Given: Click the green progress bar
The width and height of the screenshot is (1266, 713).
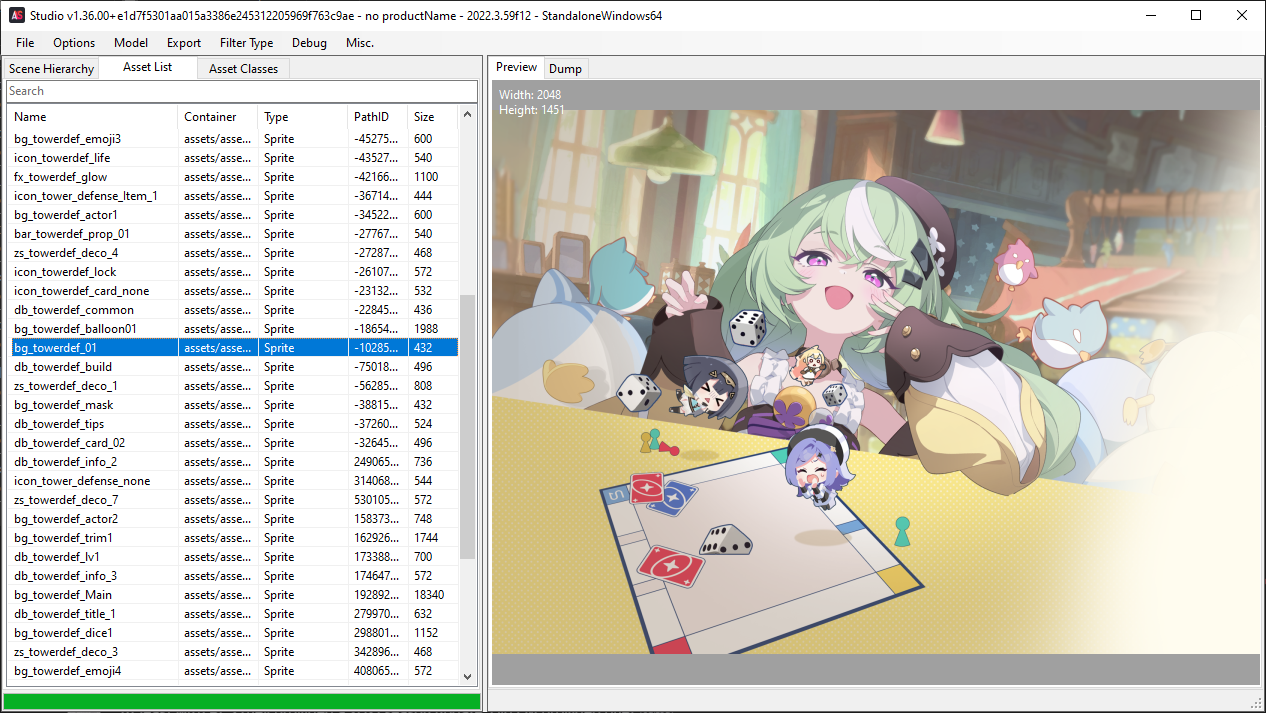Looking at the screenshot, I should [x=242, y=701].
